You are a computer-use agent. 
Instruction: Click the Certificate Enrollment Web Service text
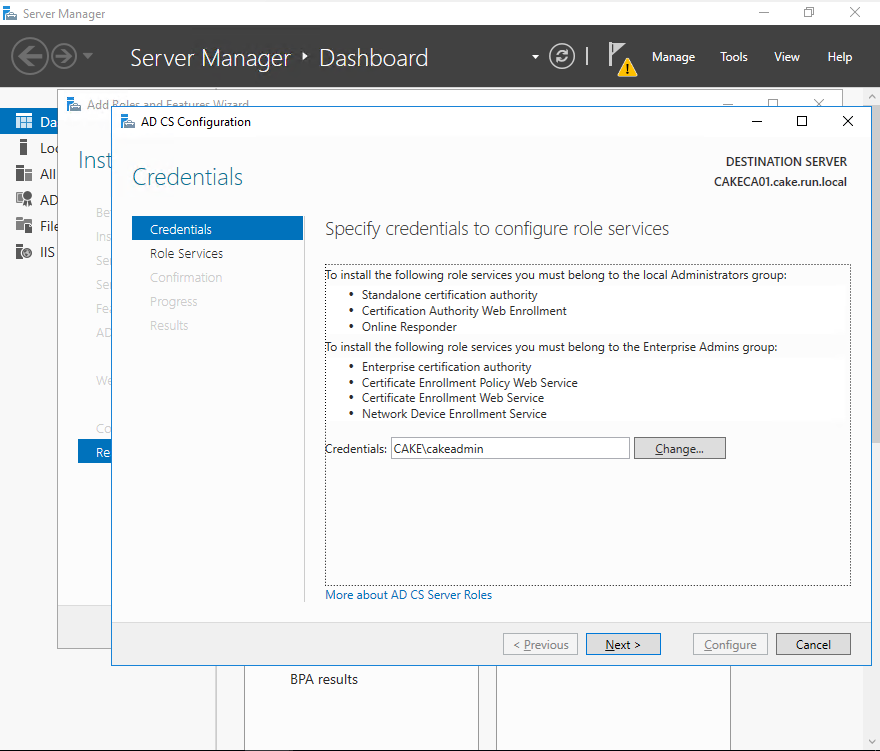[453, 398]
